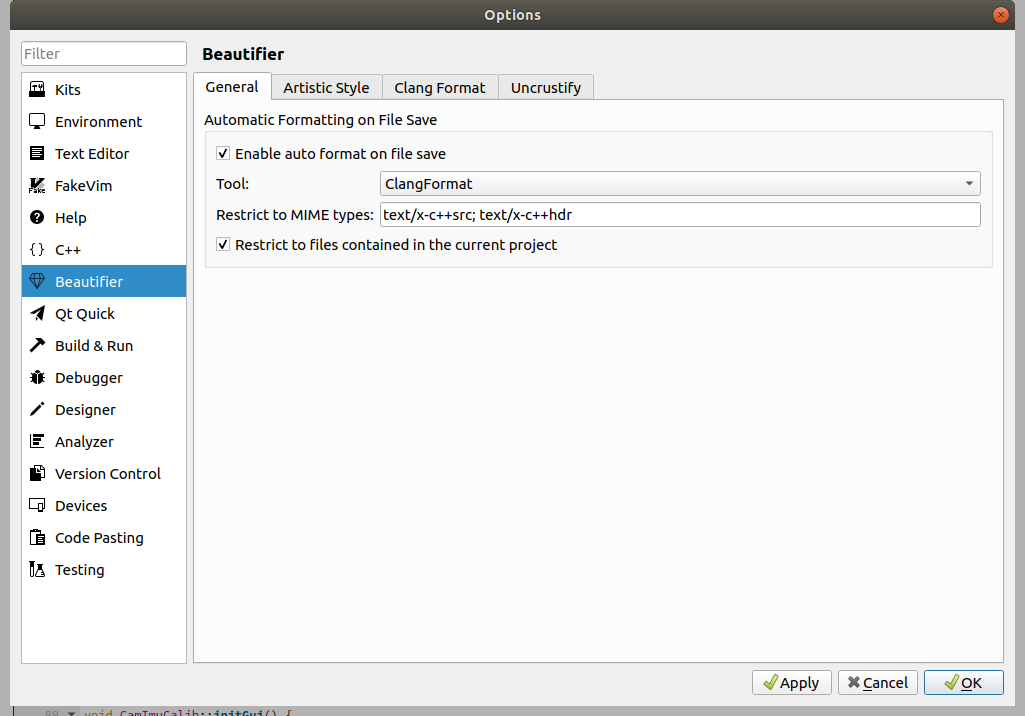Click the Code Pasting icon
This screenshot has height=716, width=1025.
pyautogui.click(x=36, y=537)
